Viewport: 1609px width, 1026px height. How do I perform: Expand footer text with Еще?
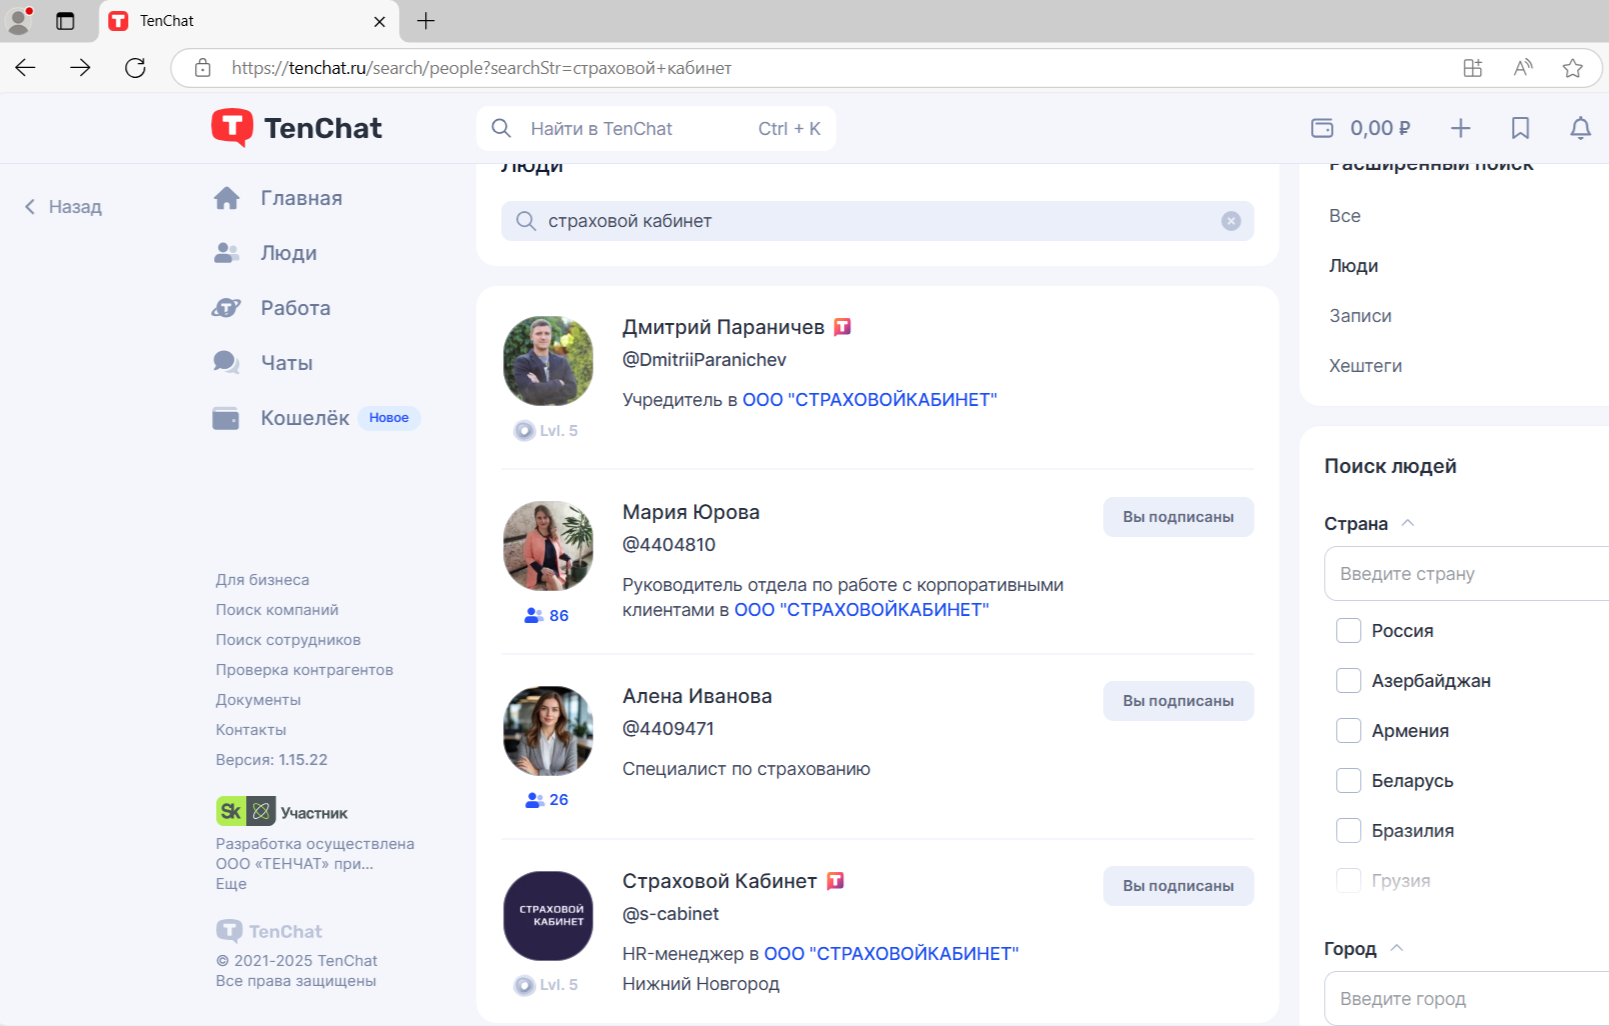pos(231,884)
